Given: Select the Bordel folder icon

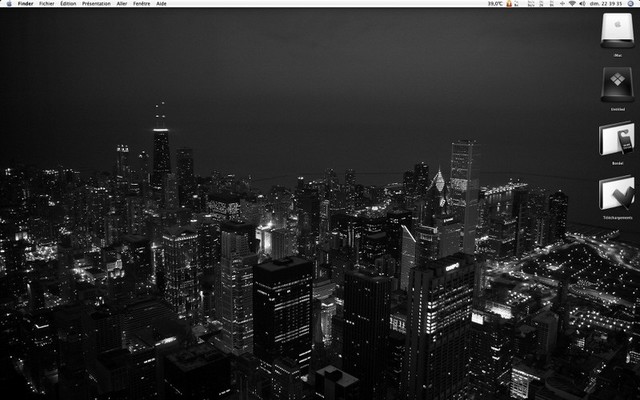Looking at the screenshot, I should pyautogui.click(x=617, y=138).
